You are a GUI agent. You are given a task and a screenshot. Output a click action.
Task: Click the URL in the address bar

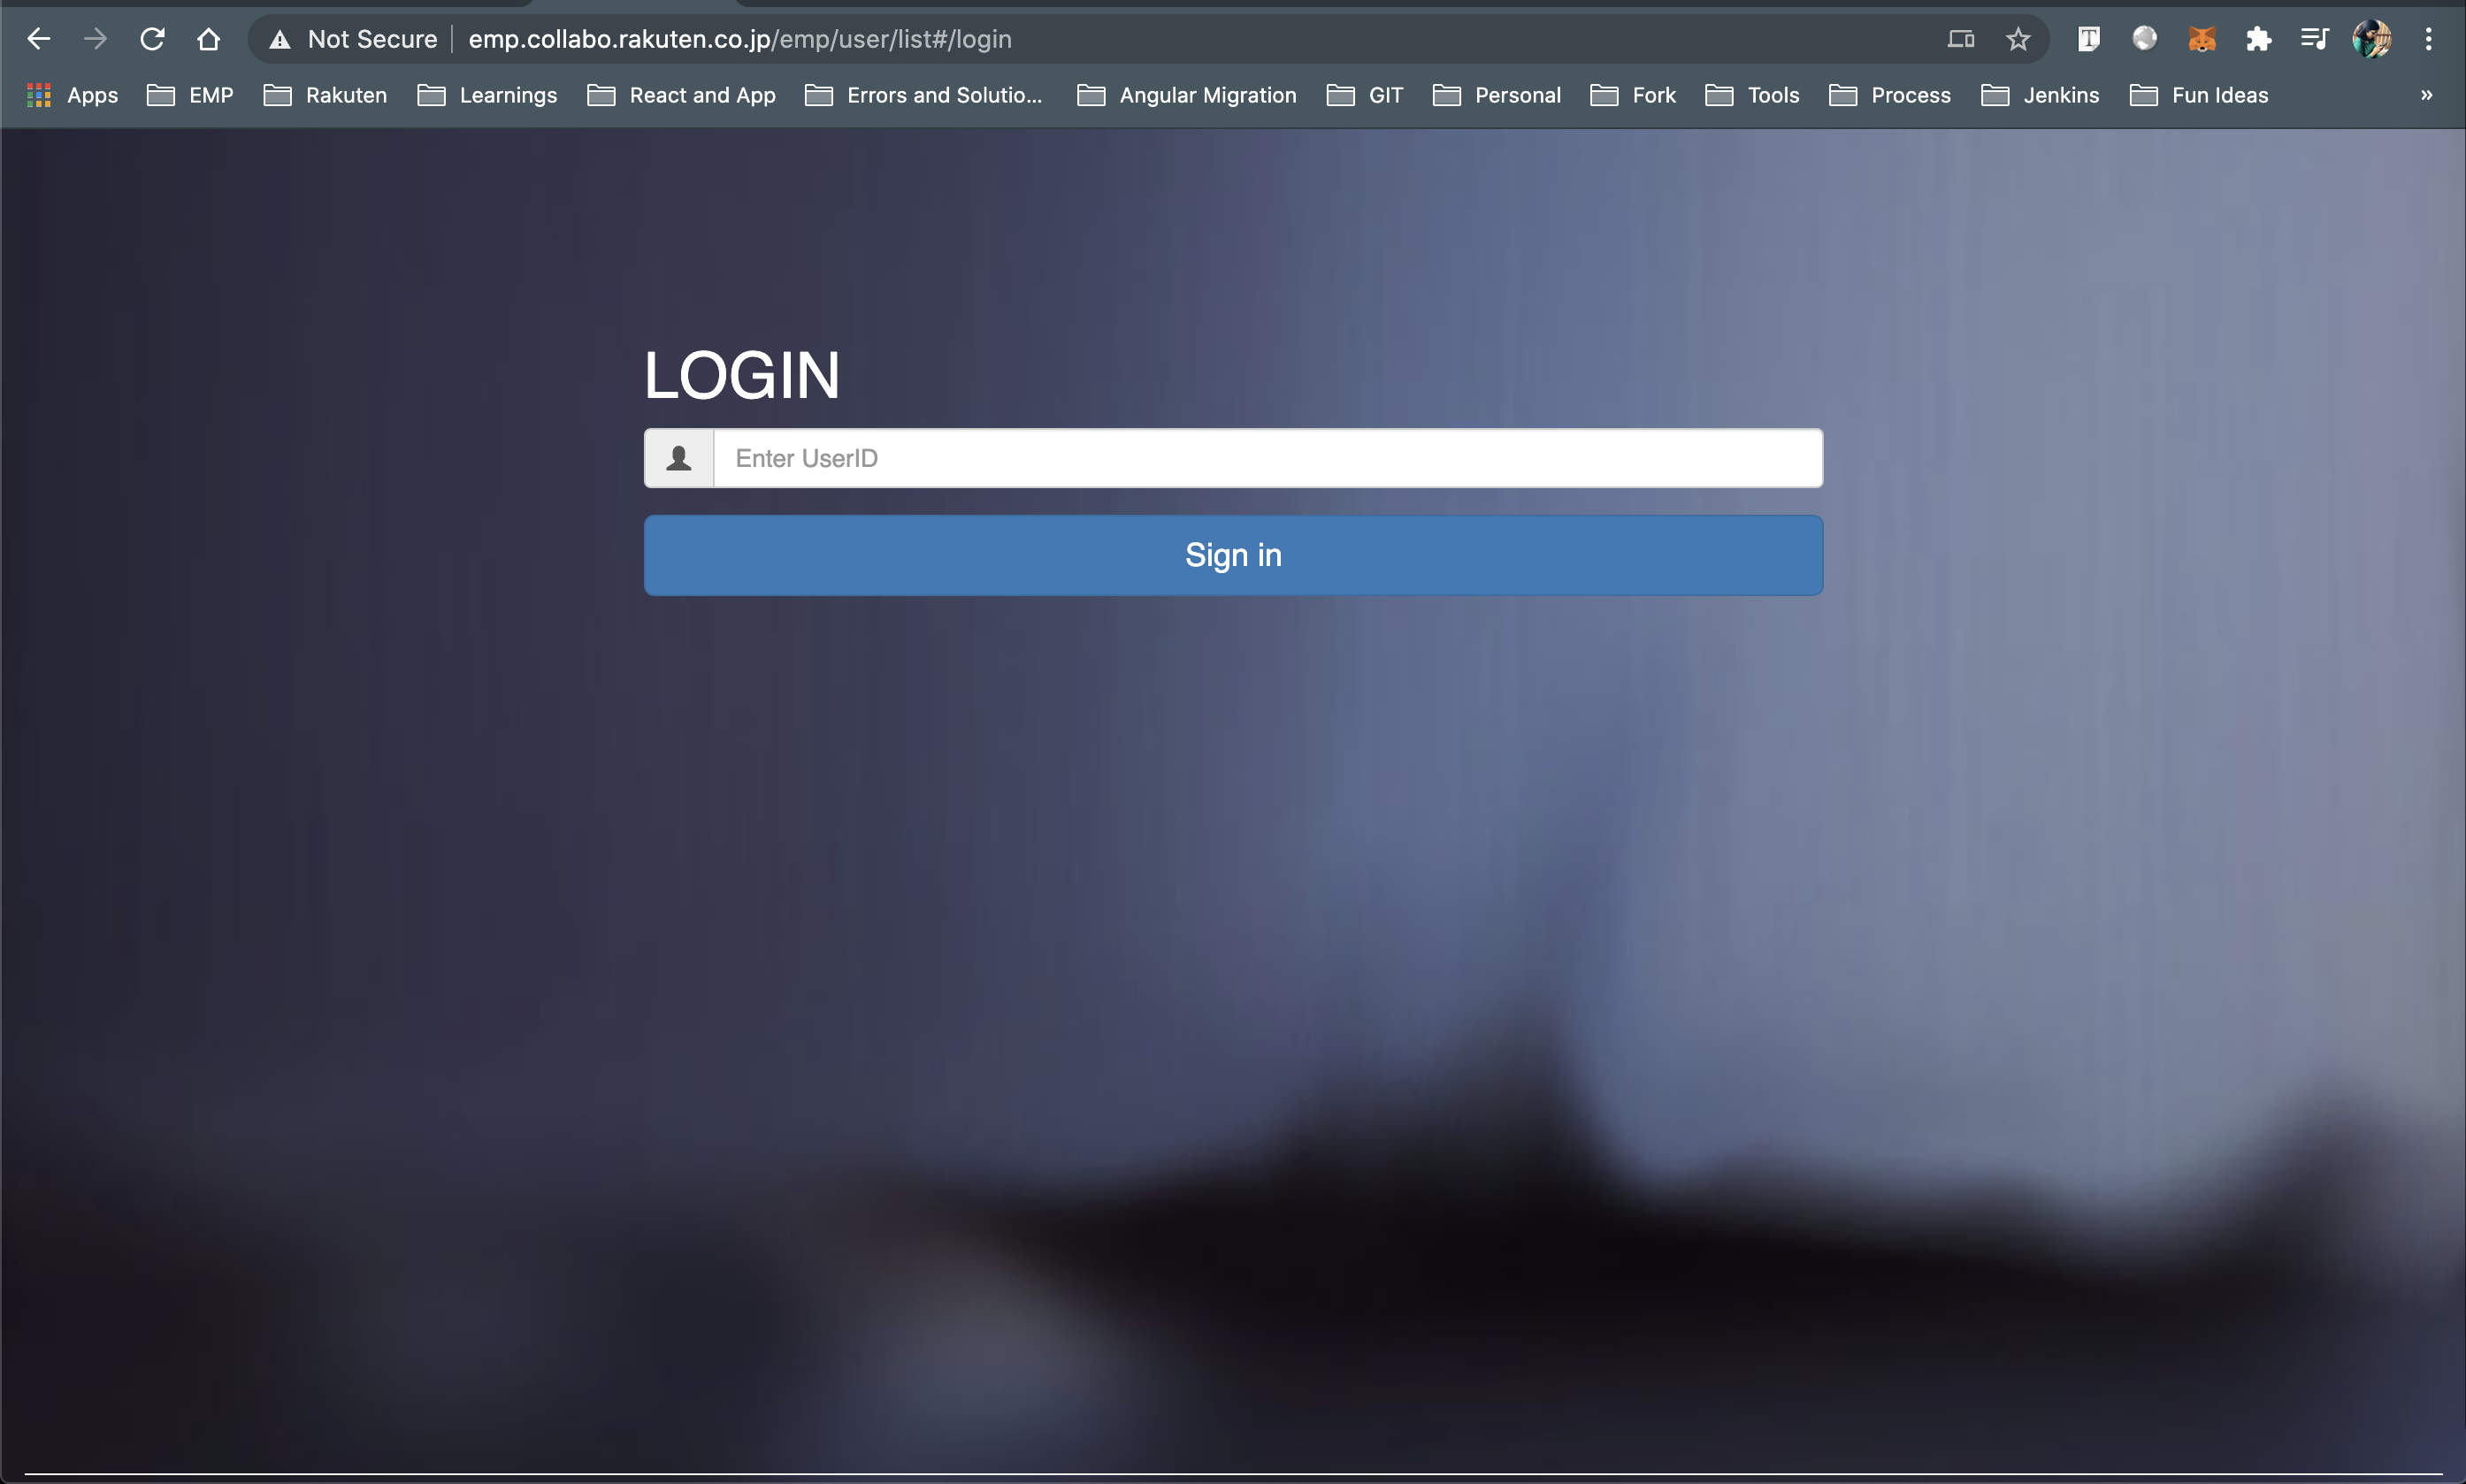tap(740, 39)
